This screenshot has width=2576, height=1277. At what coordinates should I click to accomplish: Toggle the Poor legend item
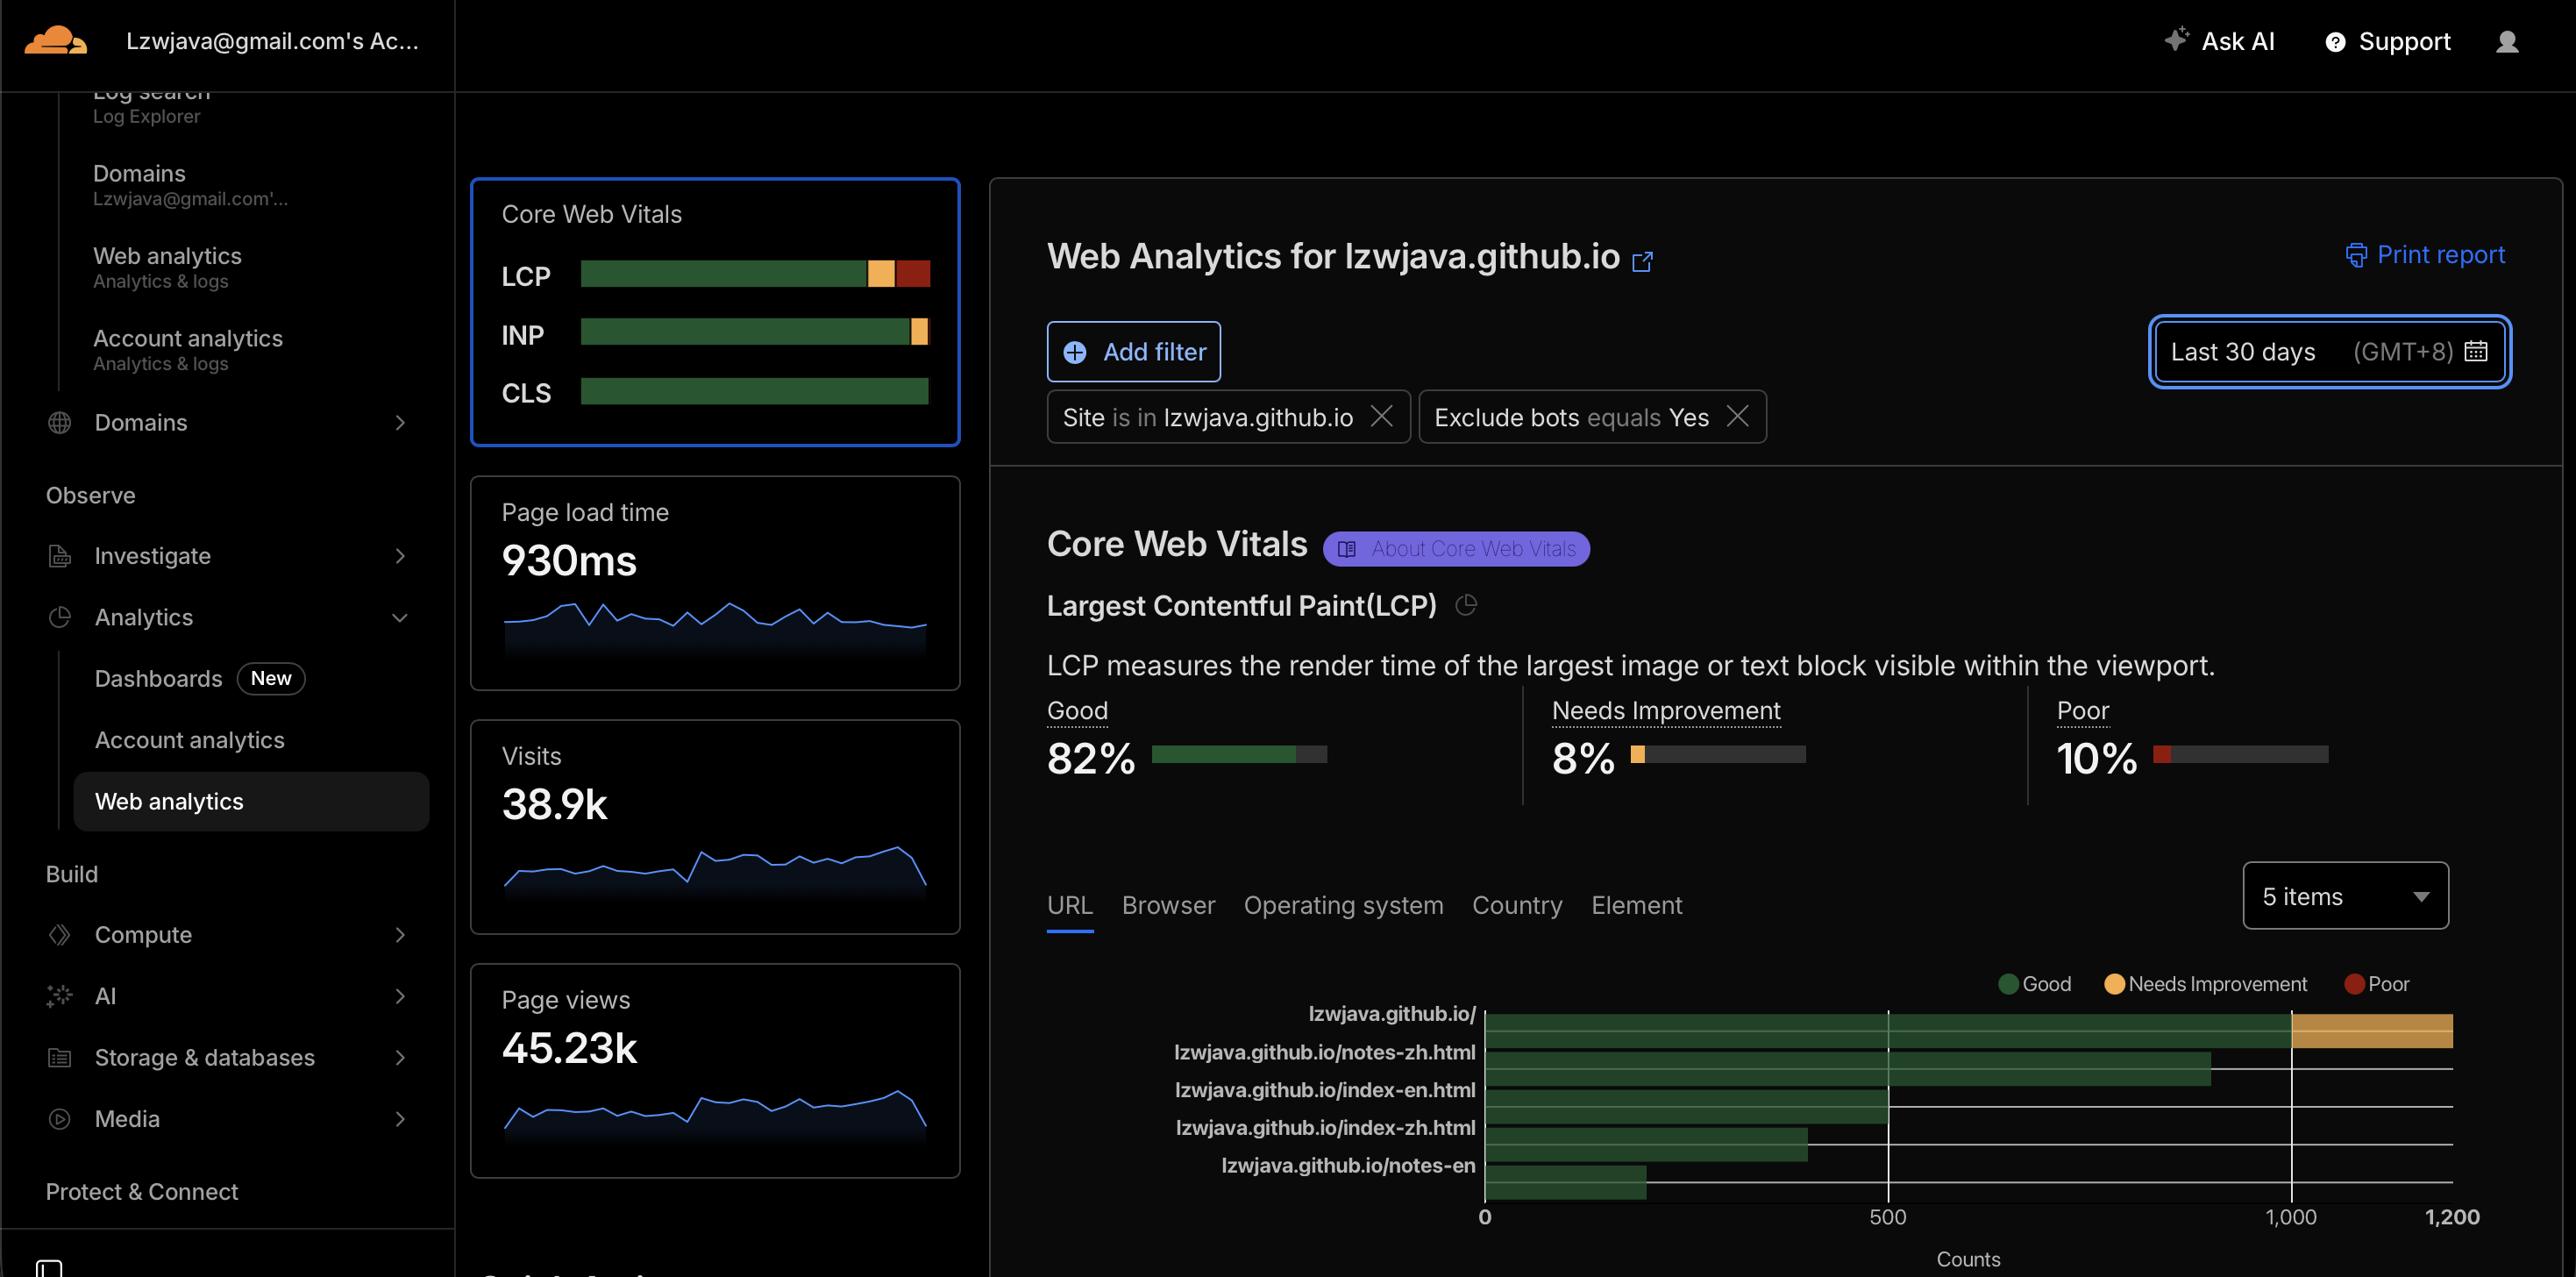[x=2376, y=984]
